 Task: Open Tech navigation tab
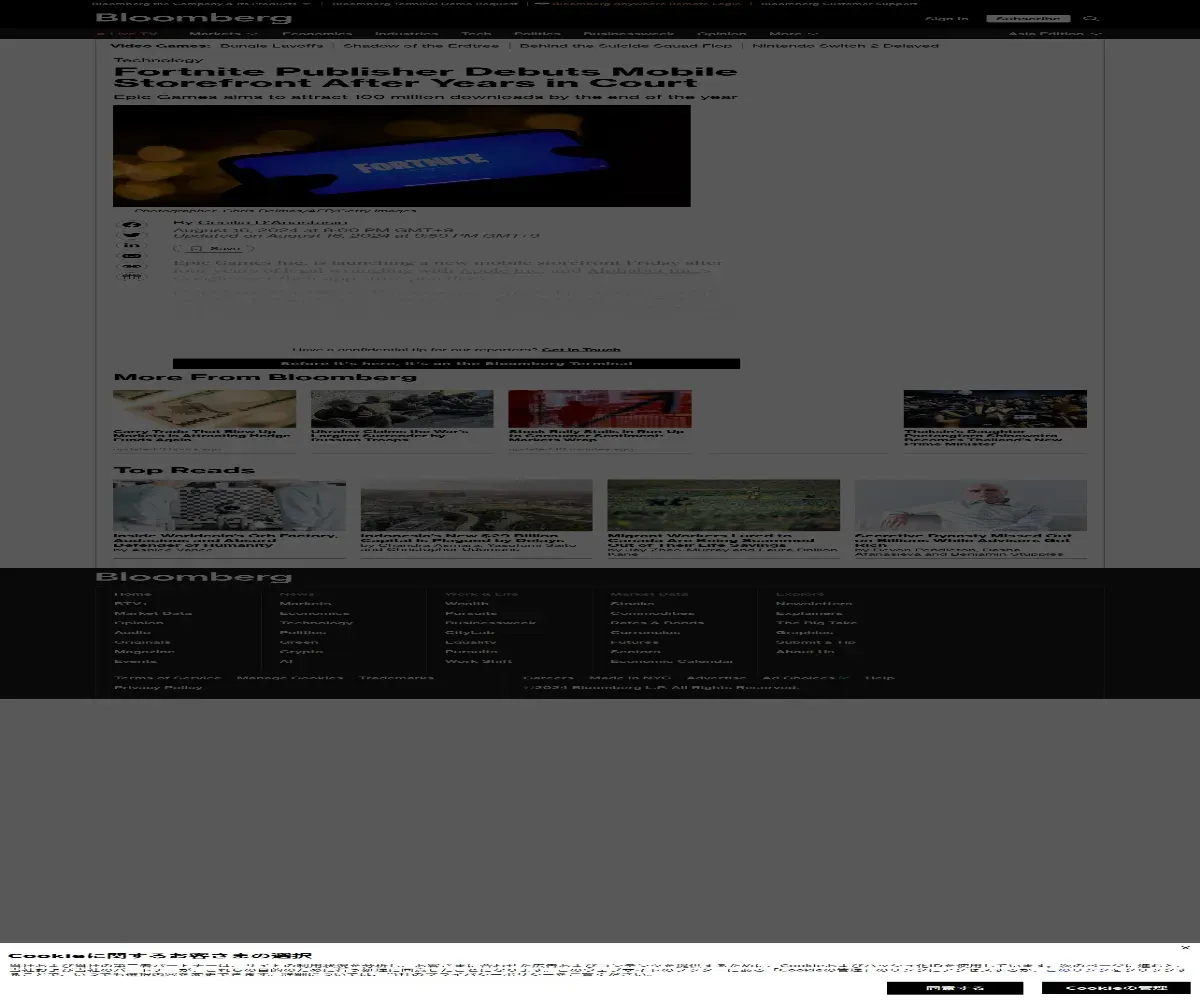click(x=476, y=34)
